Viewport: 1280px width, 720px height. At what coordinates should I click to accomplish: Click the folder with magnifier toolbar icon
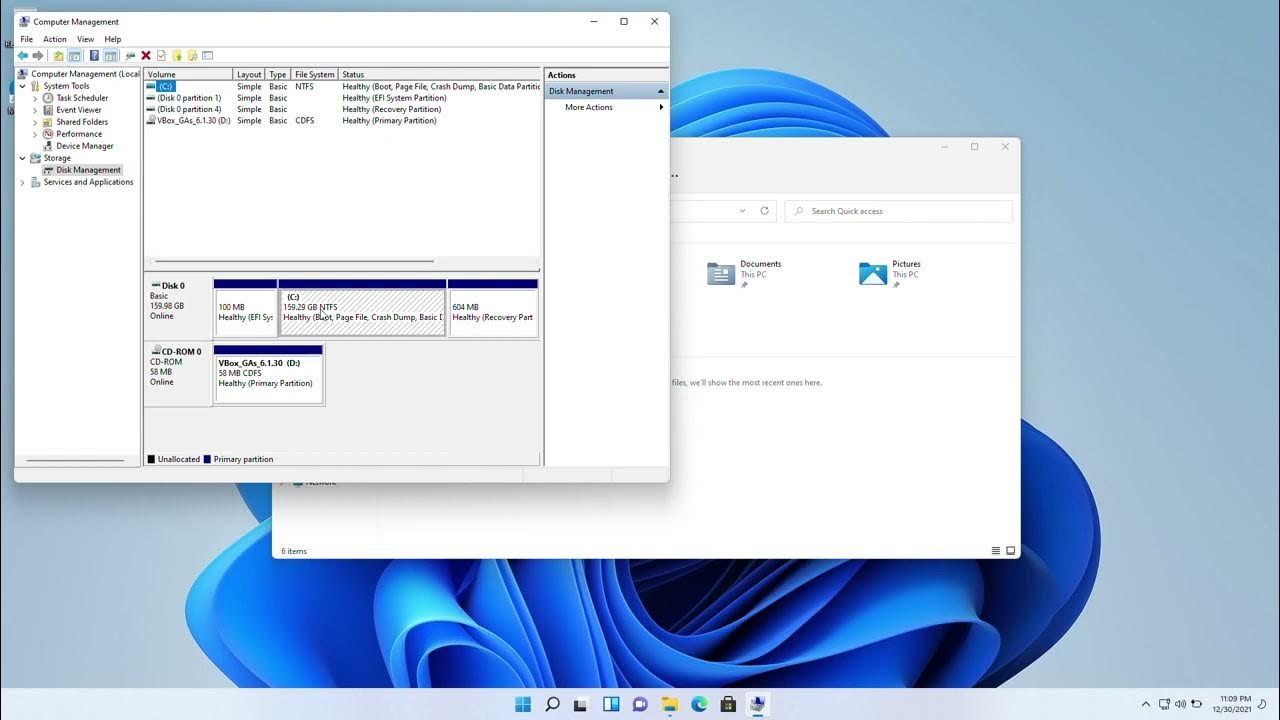[192, 56]
